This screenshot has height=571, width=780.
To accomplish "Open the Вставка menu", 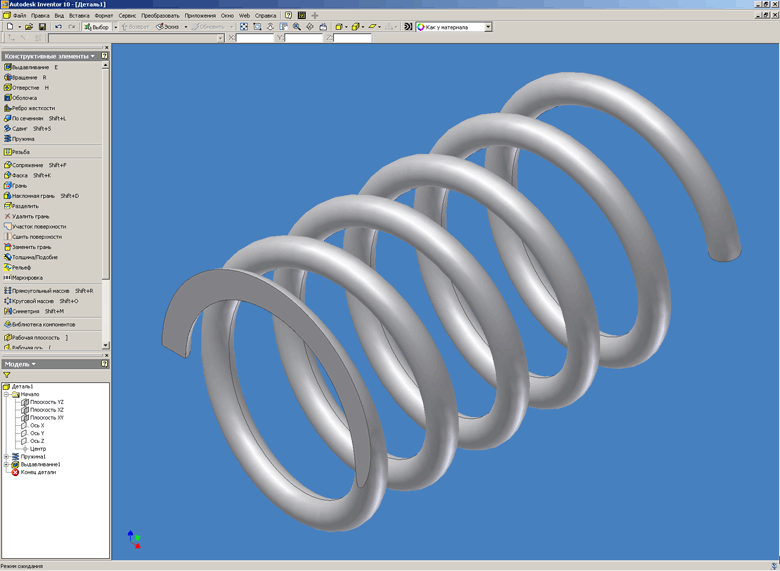I will (x=79, y=15).
